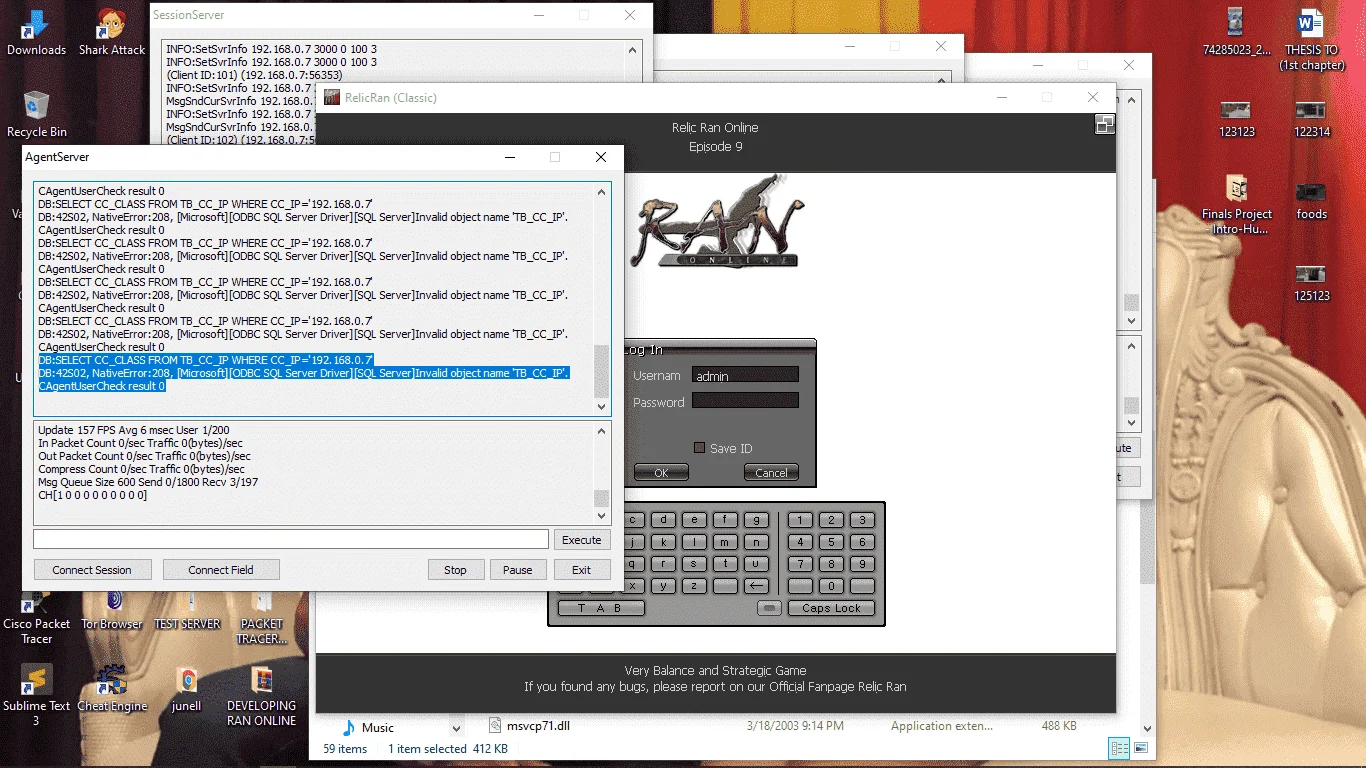Tap the number 9 virtual key
This screenshot has width=1366, height=768.
point(862,564)
